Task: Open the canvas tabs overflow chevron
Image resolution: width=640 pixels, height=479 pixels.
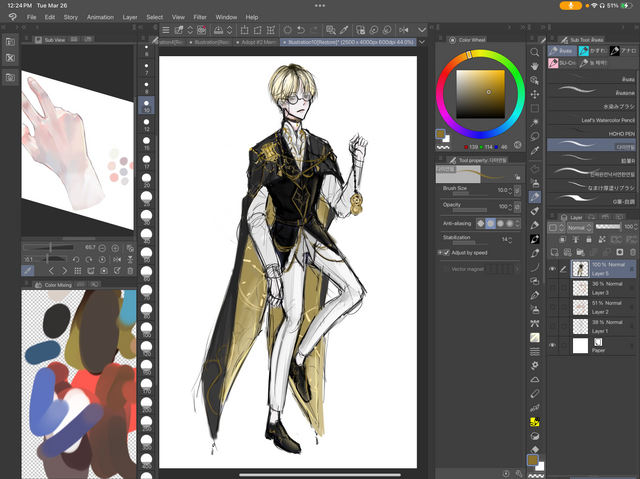Action: click(x=422, y=42)
